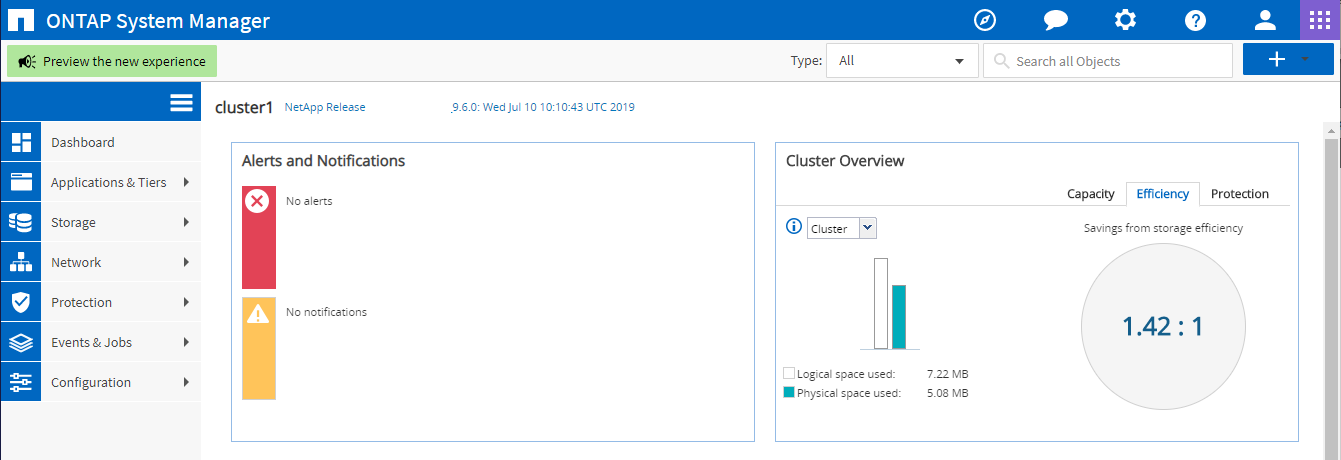The height and width of the screenshot is (460, 1341).
Task: Switch to the Protection tab in Cluster Overview
Action: click(x=1239, y=194)
